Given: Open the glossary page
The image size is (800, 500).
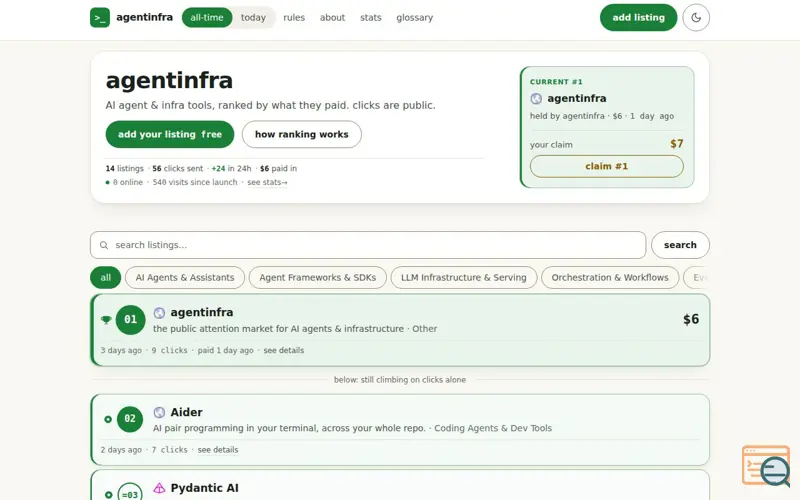Looking at the screenshot, I should coord(414,17).
